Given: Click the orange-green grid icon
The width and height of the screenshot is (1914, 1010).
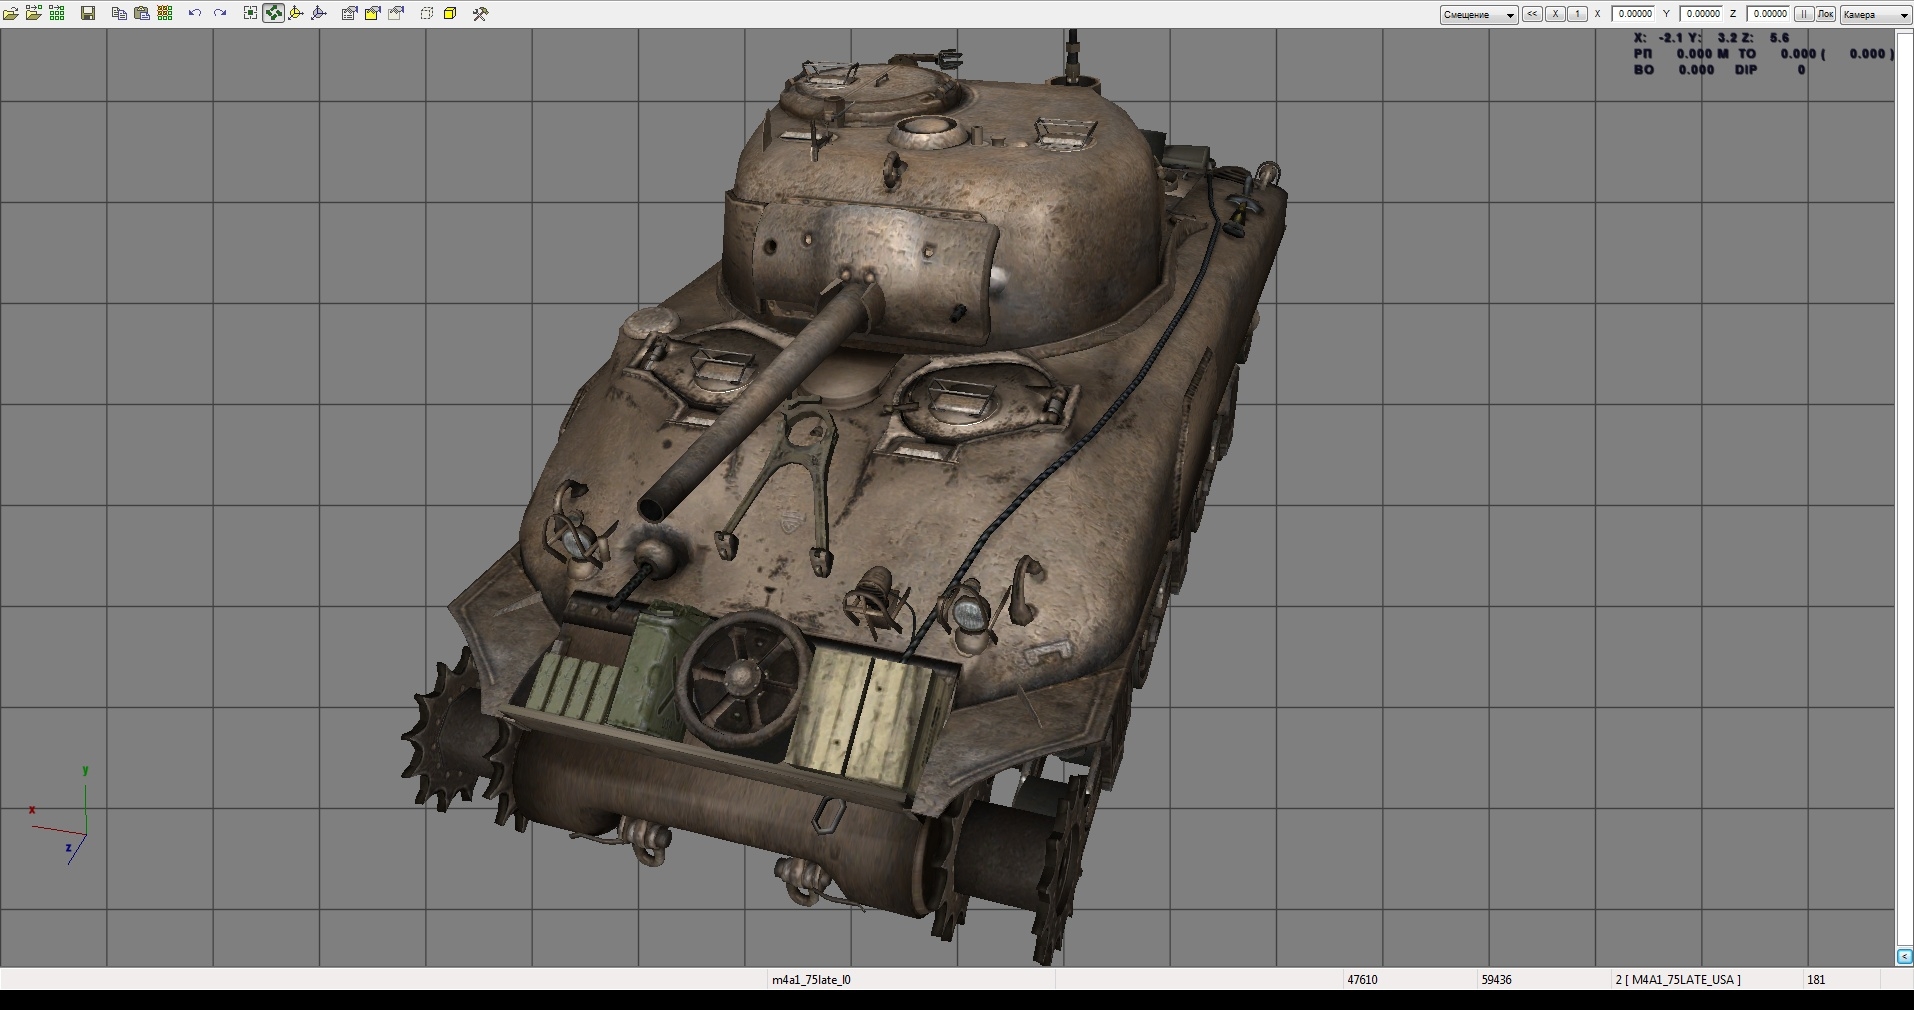Looking at the screenshot, I should point(165,13).
